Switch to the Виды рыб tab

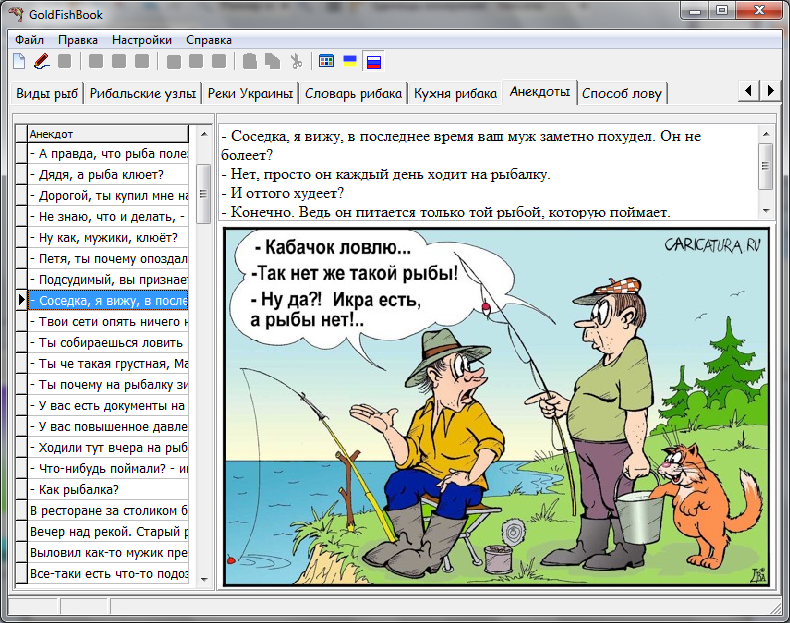click(47, 94)
